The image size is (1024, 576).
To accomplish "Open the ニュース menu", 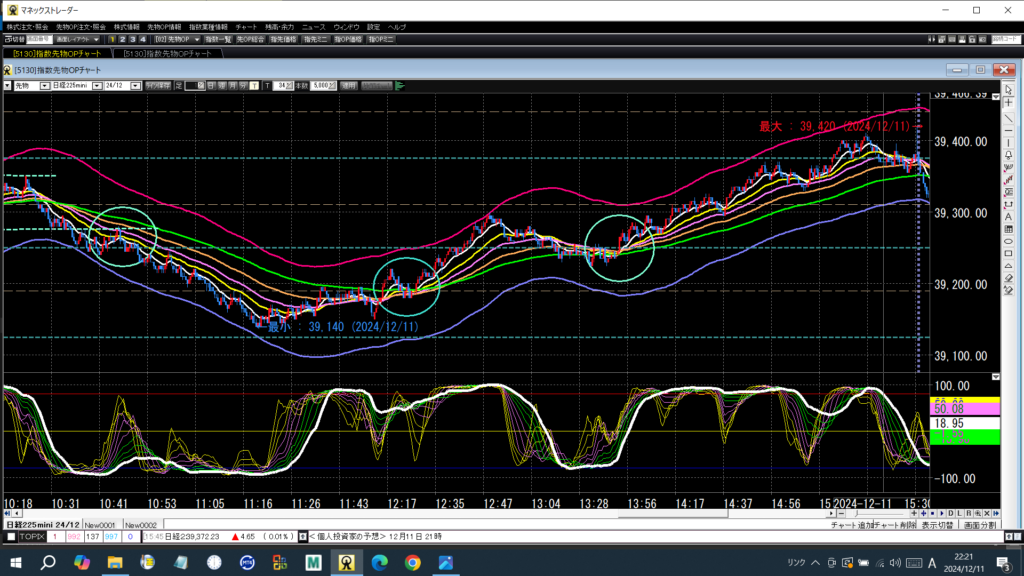I will (313, 27).
